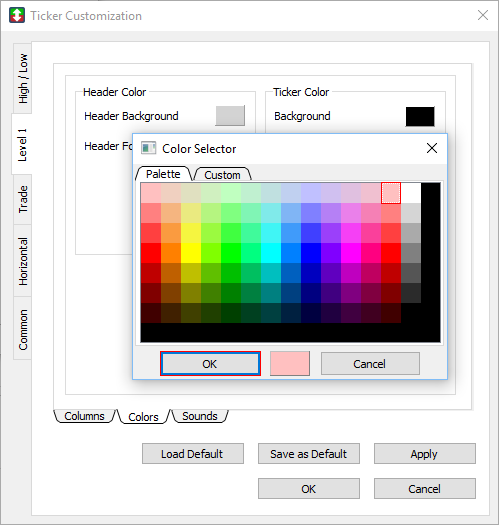Viewport: 499px width, 525px height.
Task: Click the Load Default button
Action: tap(193, 454)
